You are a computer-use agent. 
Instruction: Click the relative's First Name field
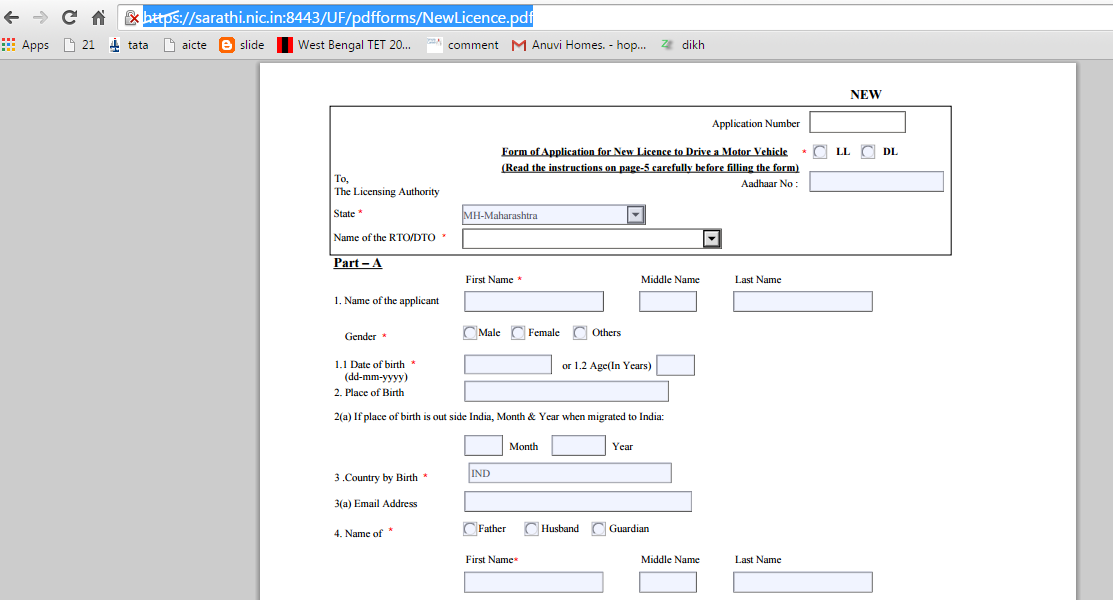534,582
